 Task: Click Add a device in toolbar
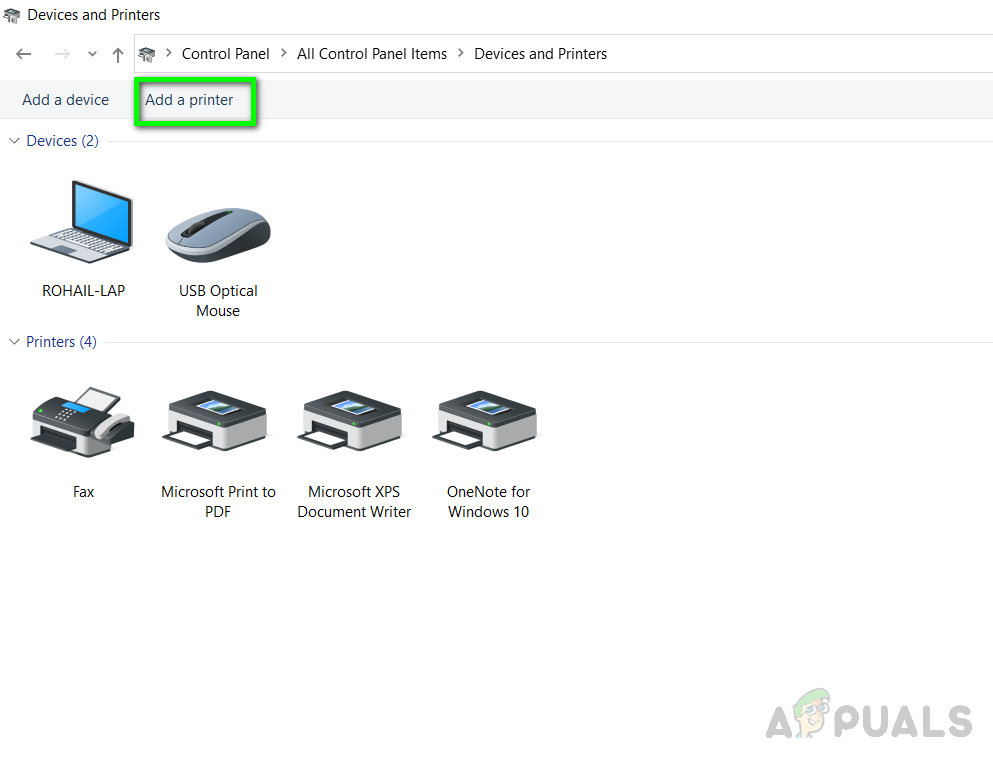pyautogui.click(x=65, y=100)
